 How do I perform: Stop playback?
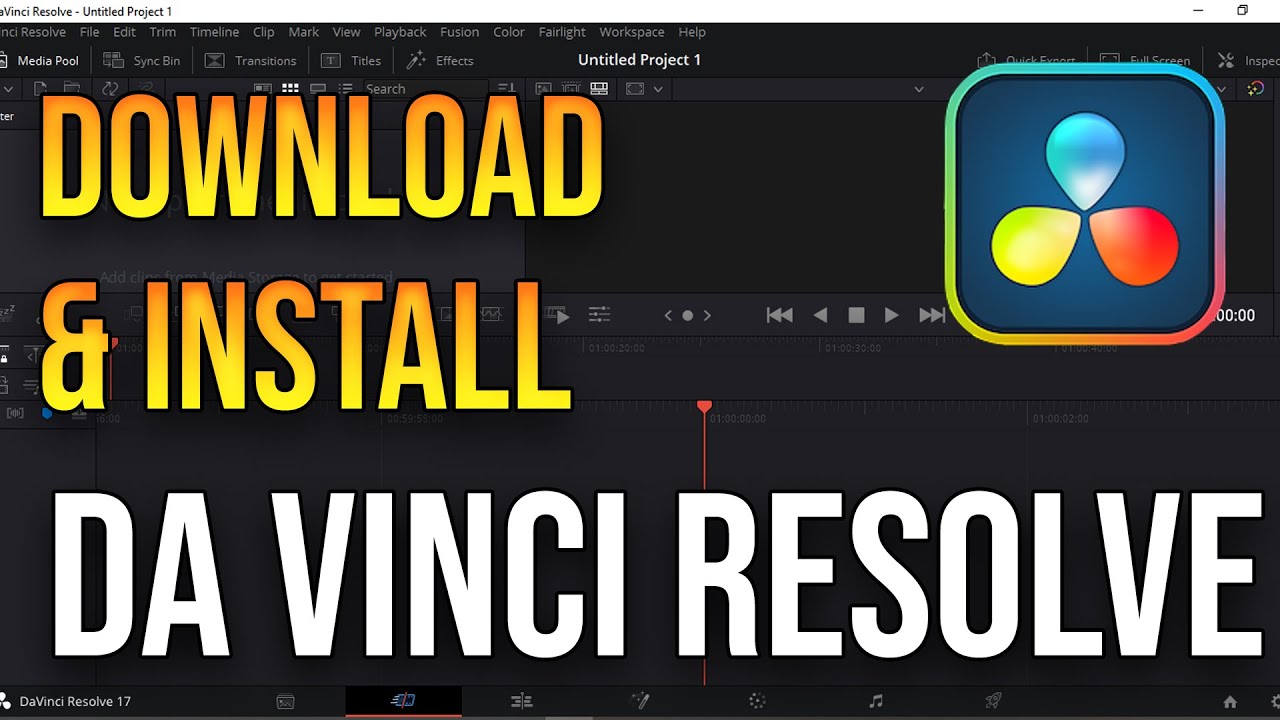pyautogui.click(x=856, y=315)
